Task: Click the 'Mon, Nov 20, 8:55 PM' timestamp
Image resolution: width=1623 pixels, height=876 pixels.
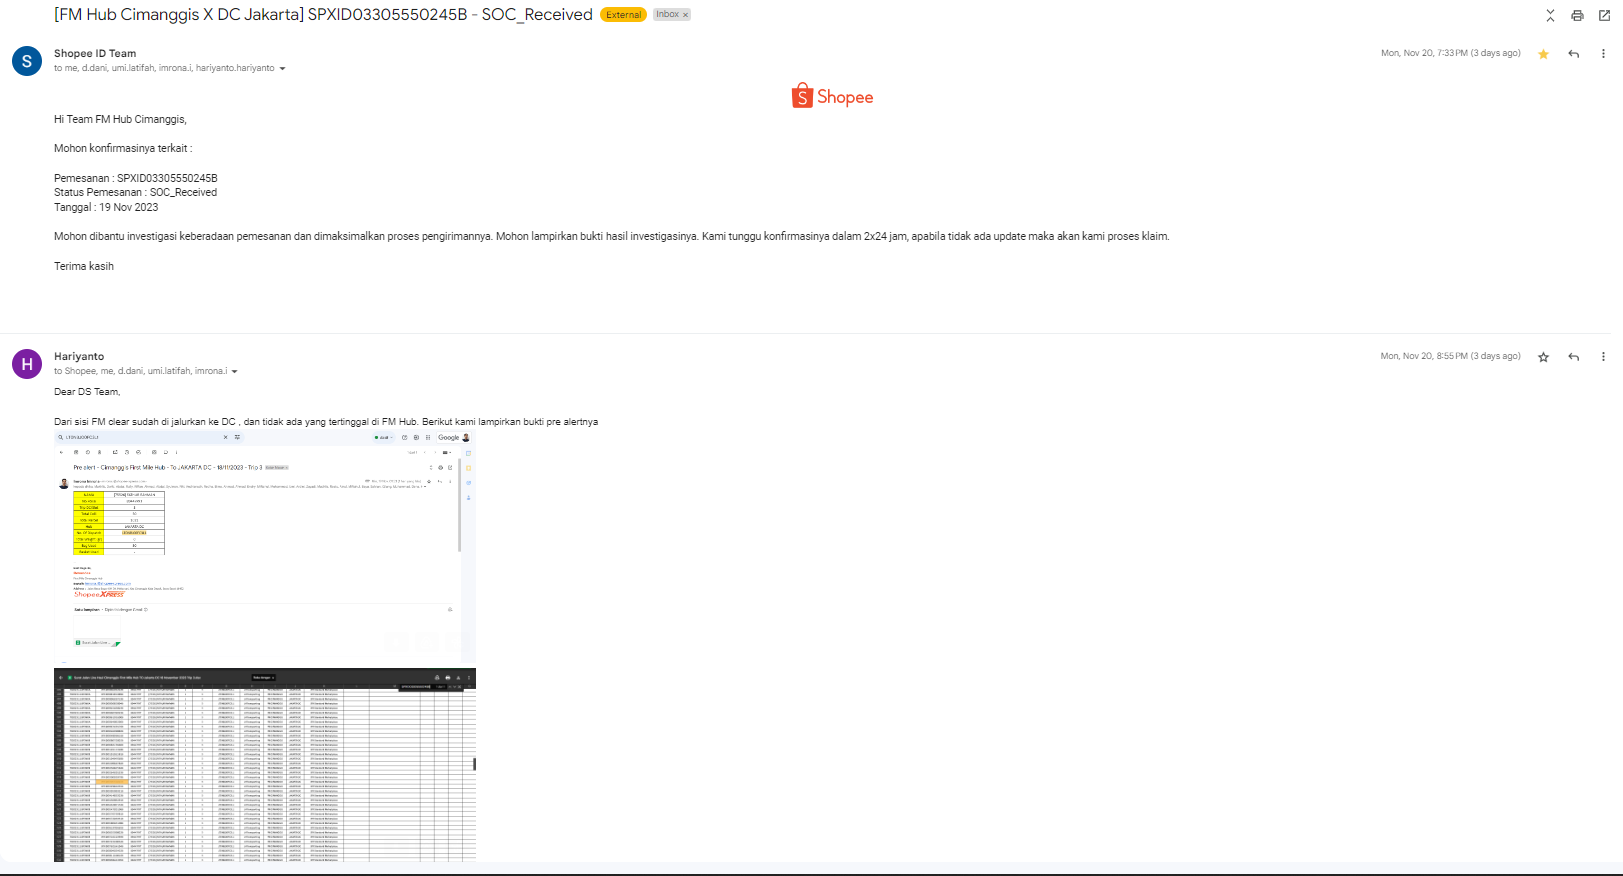Action: click(1451, 357)
